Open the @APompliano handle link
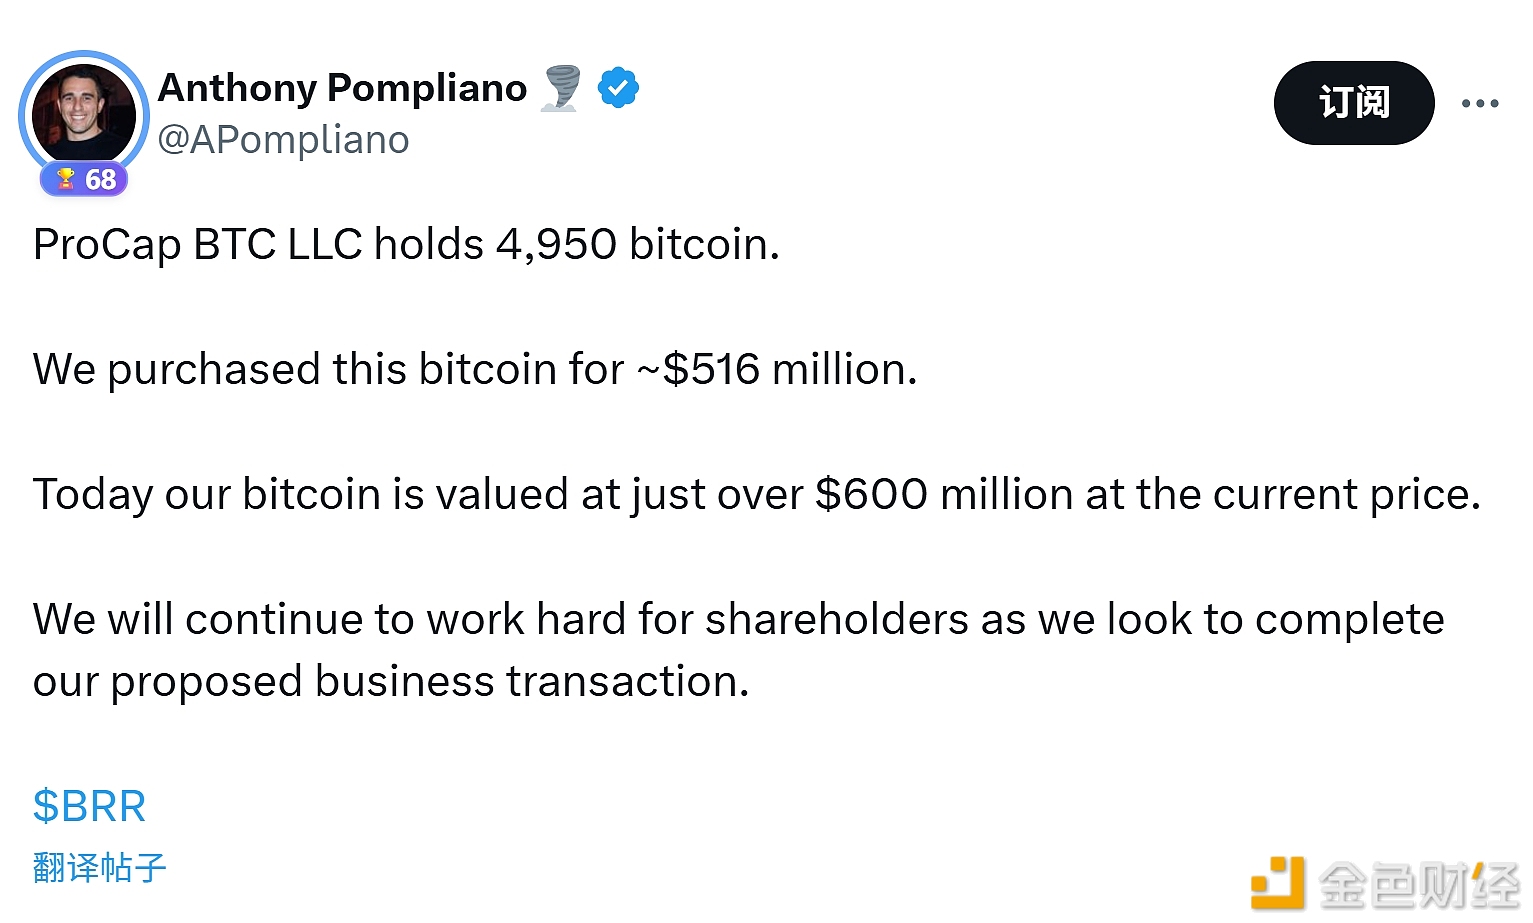This screenshot has width=1533, height=923. (284, 140)
